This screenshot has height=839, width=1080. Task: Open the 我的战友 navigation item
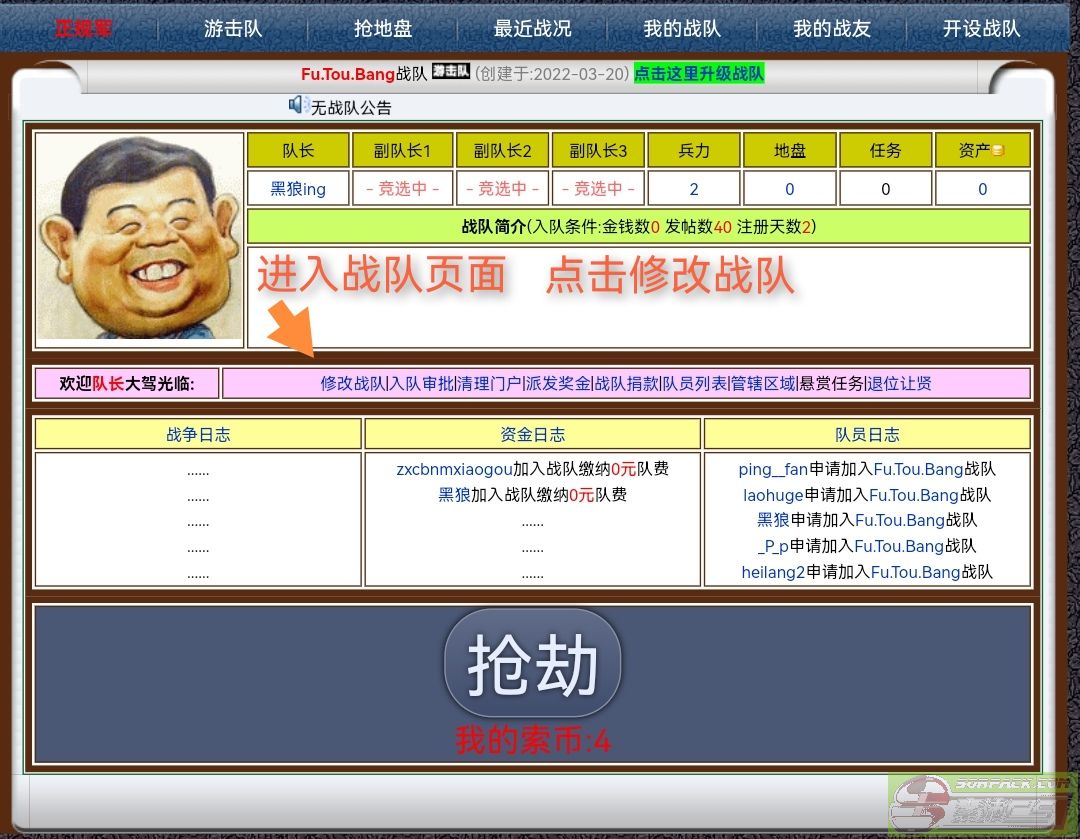tap(832, 29)
